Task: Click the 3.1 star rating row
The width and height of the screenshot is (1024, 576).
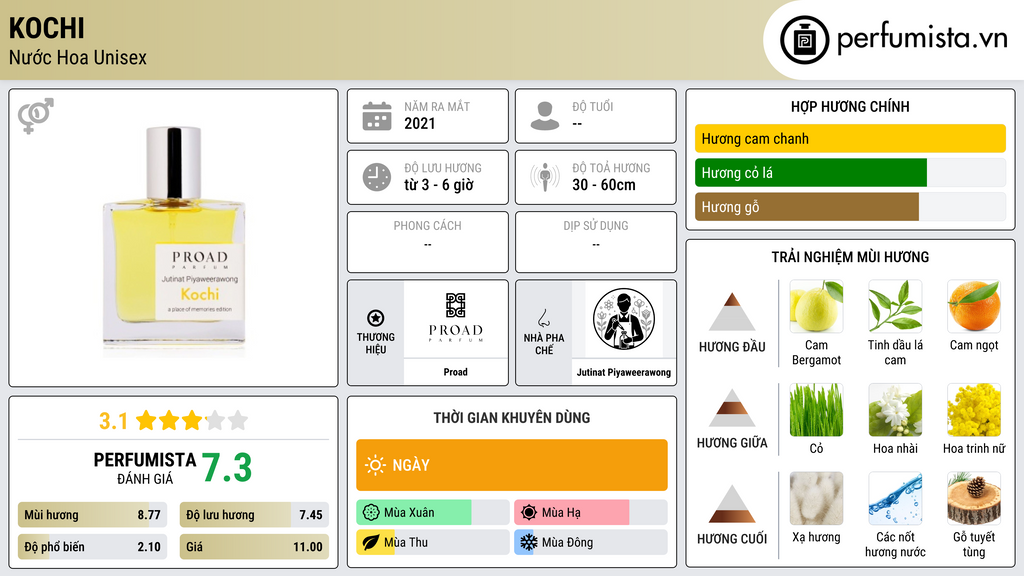Action: pyautogui.click(x=173, y=421)
